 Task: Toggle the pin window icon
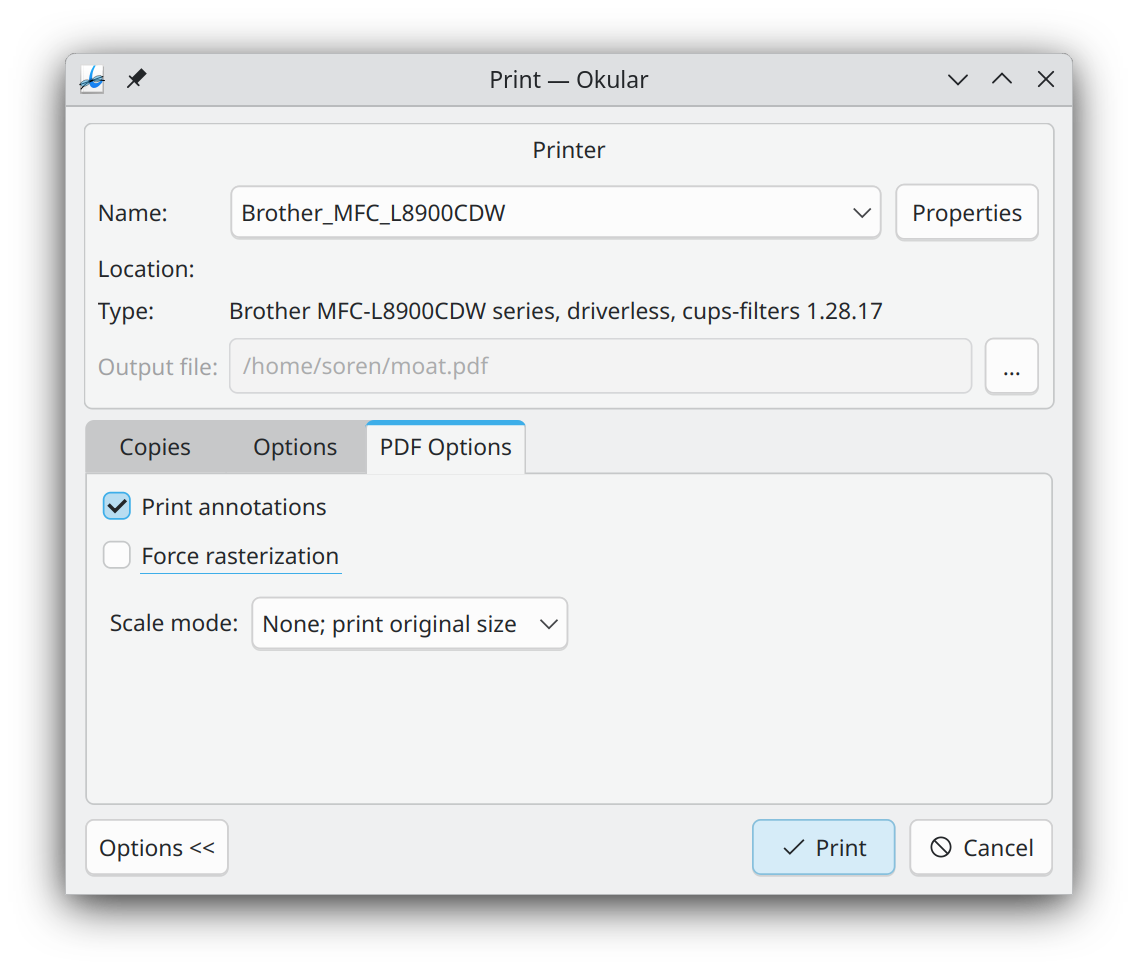click(x=136, y=78)
